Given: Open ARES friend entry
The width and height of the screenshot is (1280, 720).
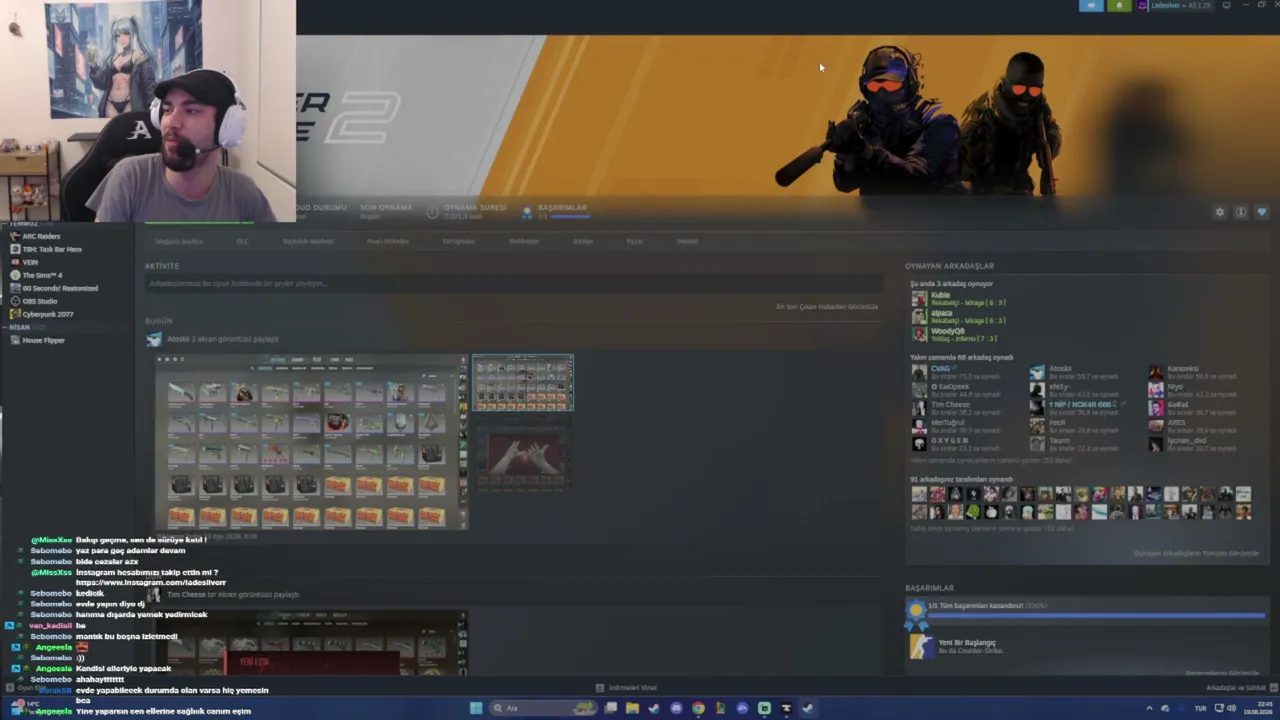Looking at the screenshot, I should (x=1195, y=426).
